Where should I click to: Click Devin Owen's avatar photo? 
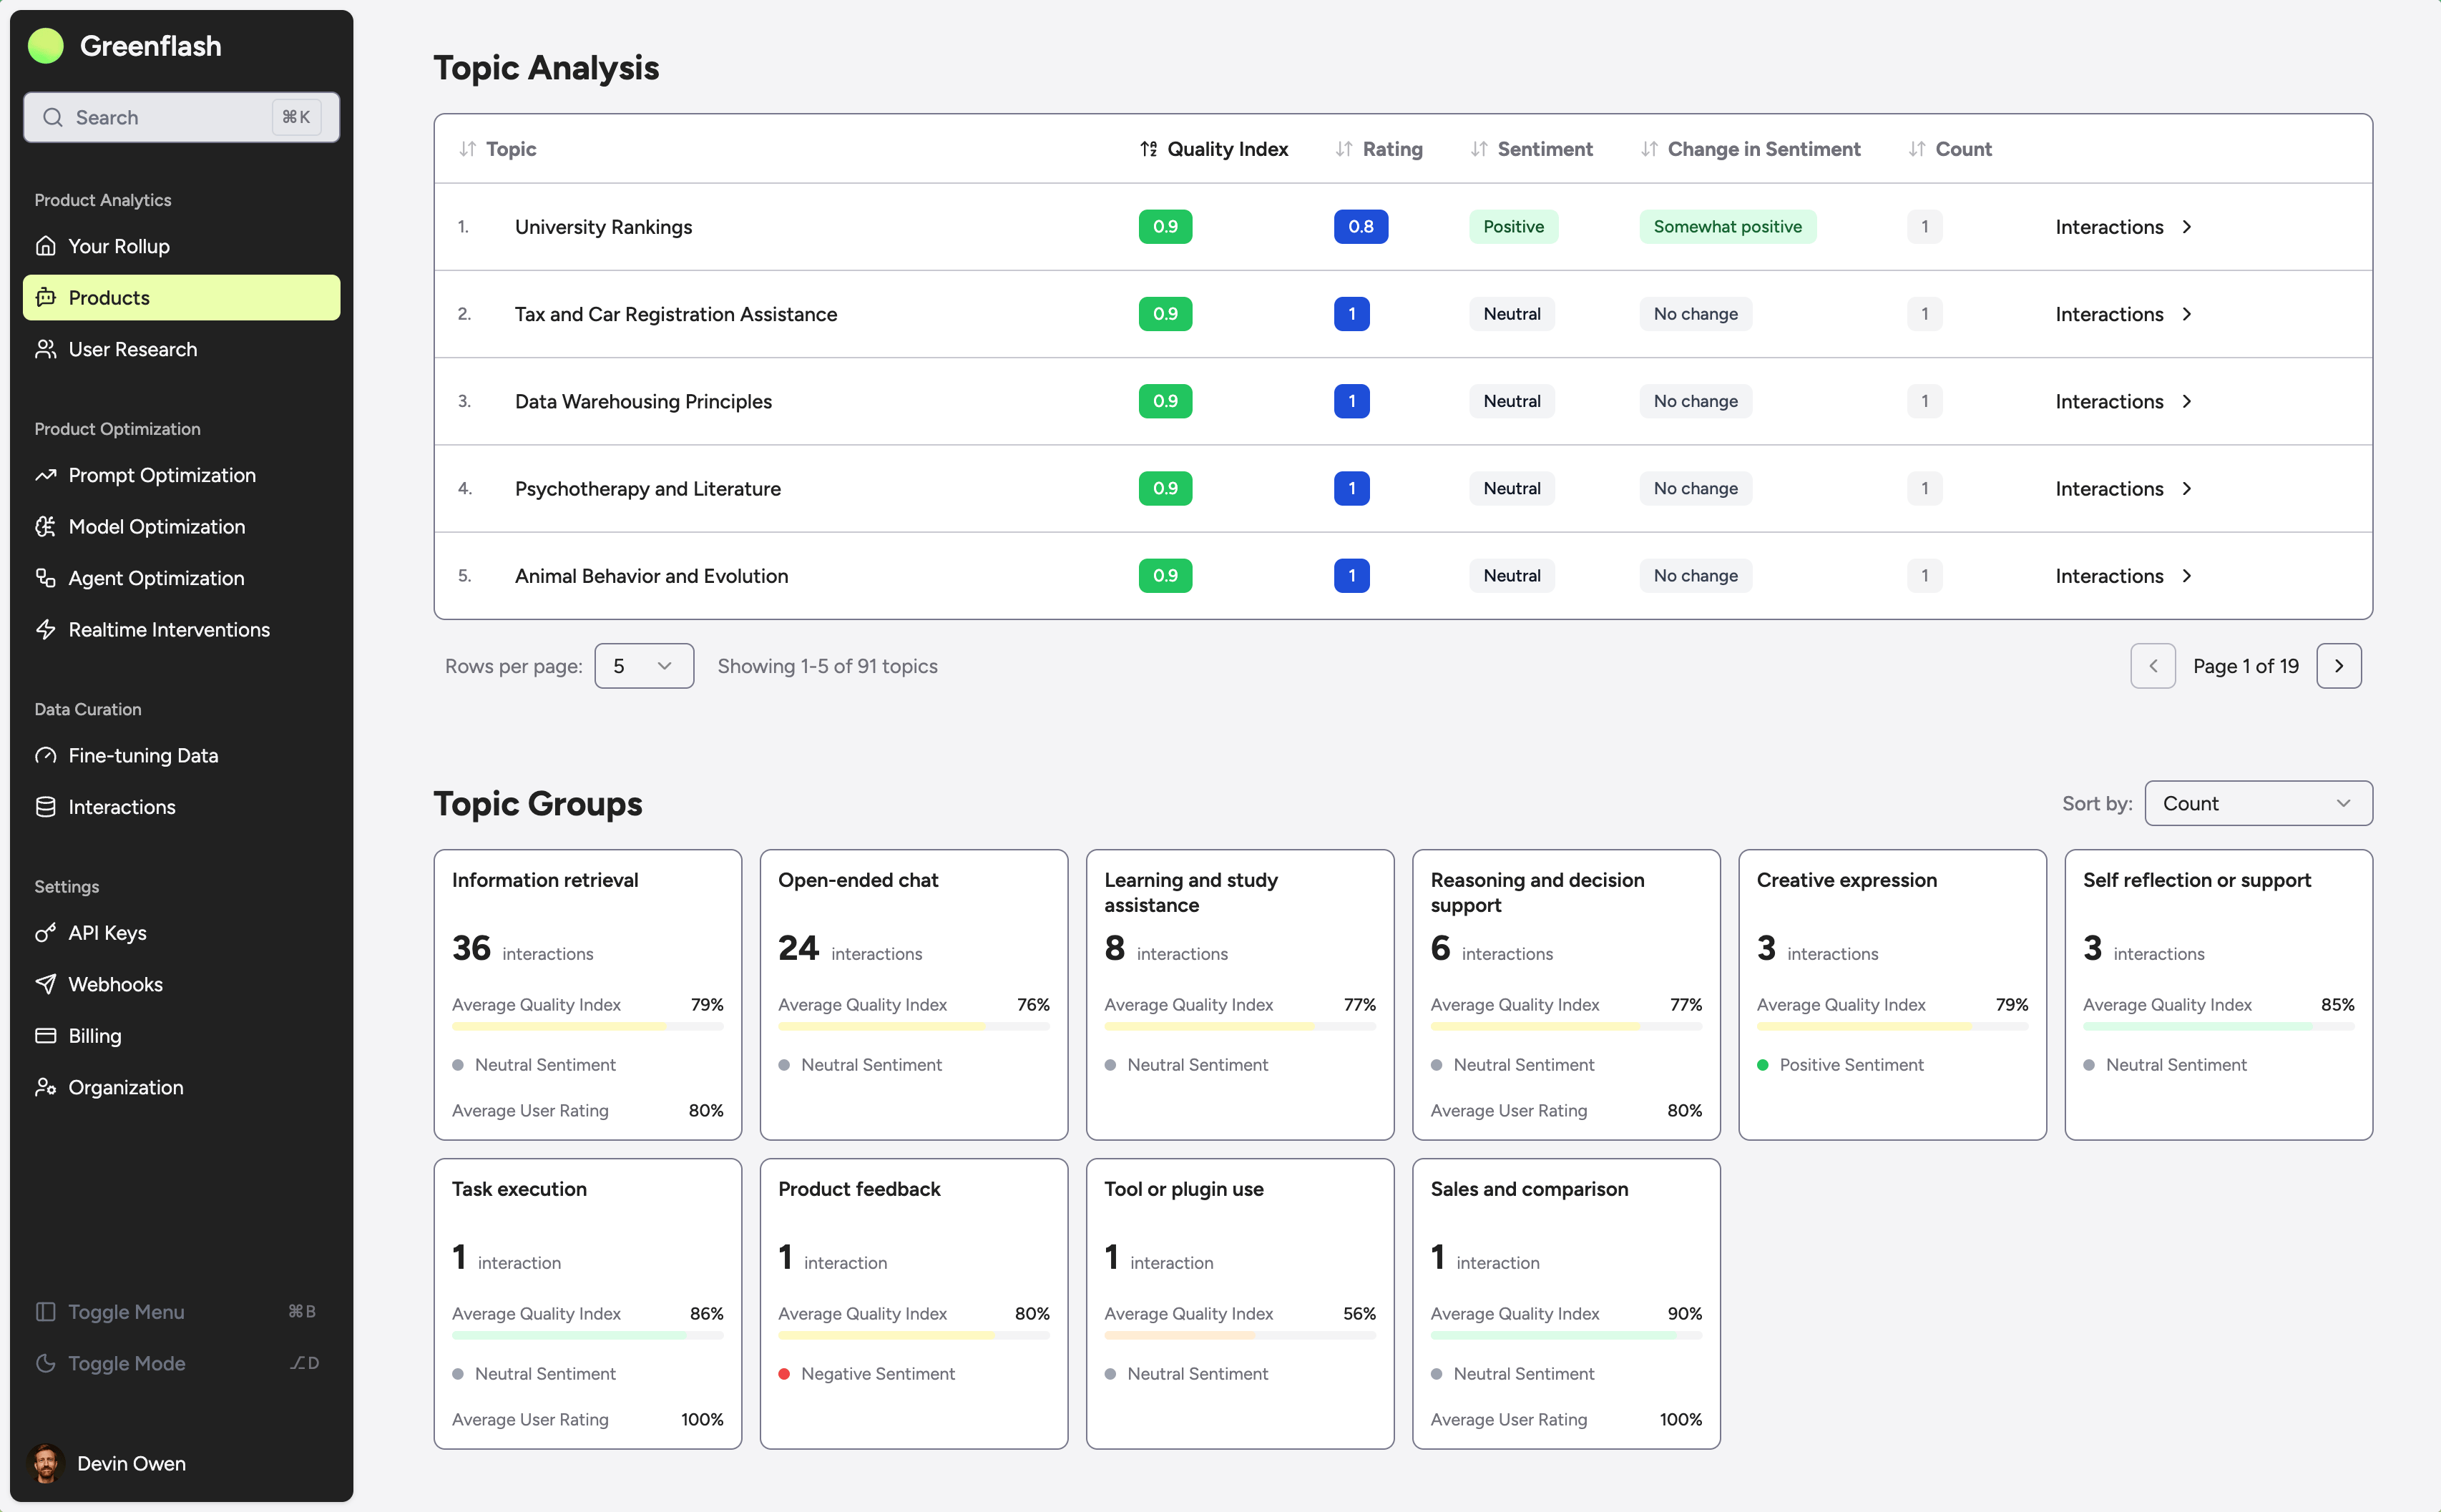(x=45, y=1463)
